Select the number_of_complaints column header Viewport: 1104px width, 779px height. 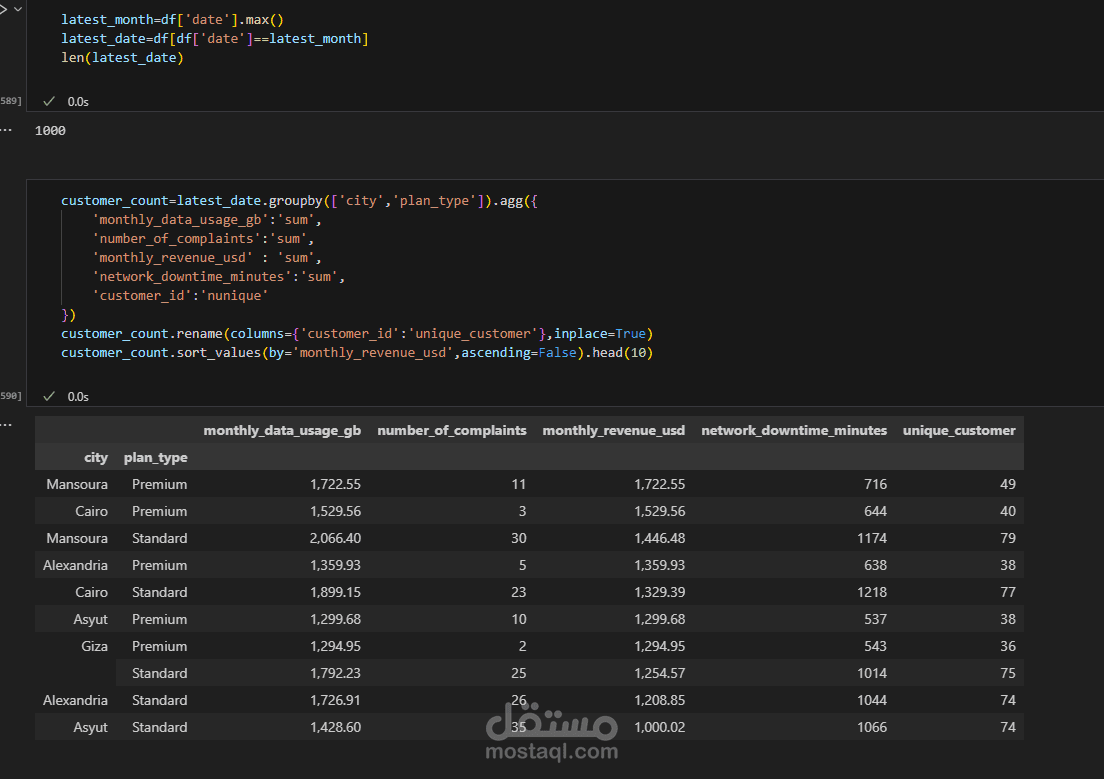coord(451,430)
